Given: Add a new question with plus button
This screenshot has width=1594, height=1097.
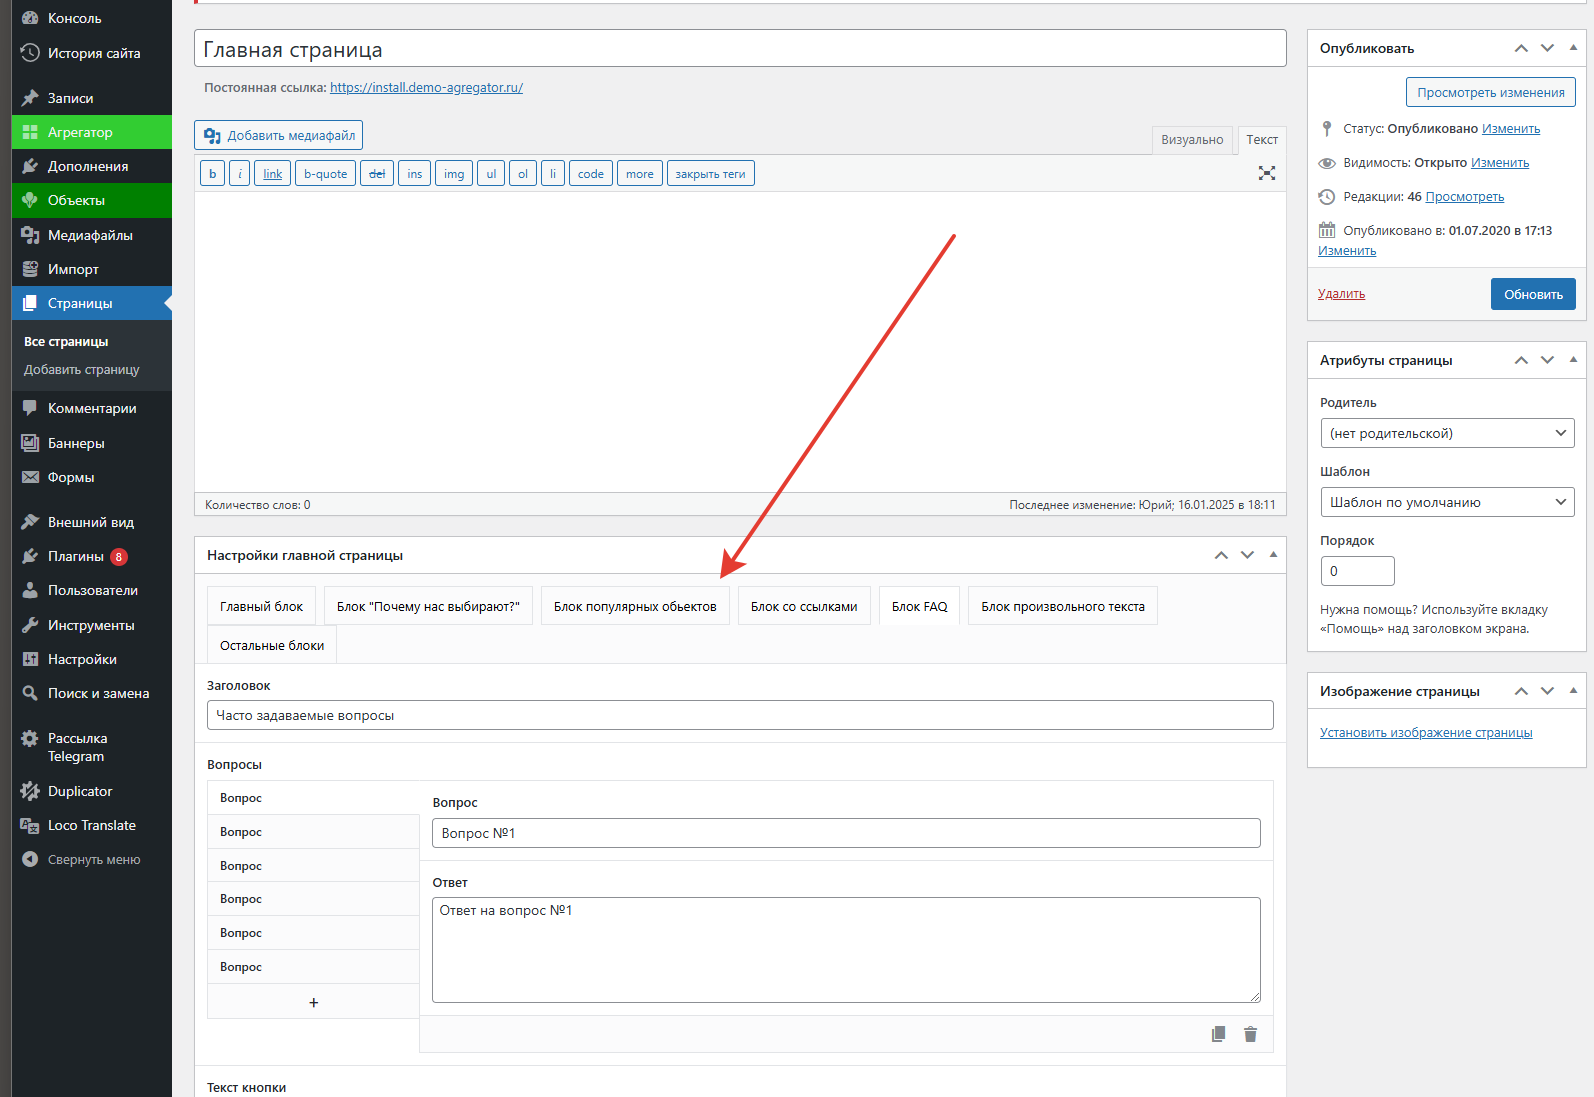Looking at the screenshot, I should point(313,1002).
